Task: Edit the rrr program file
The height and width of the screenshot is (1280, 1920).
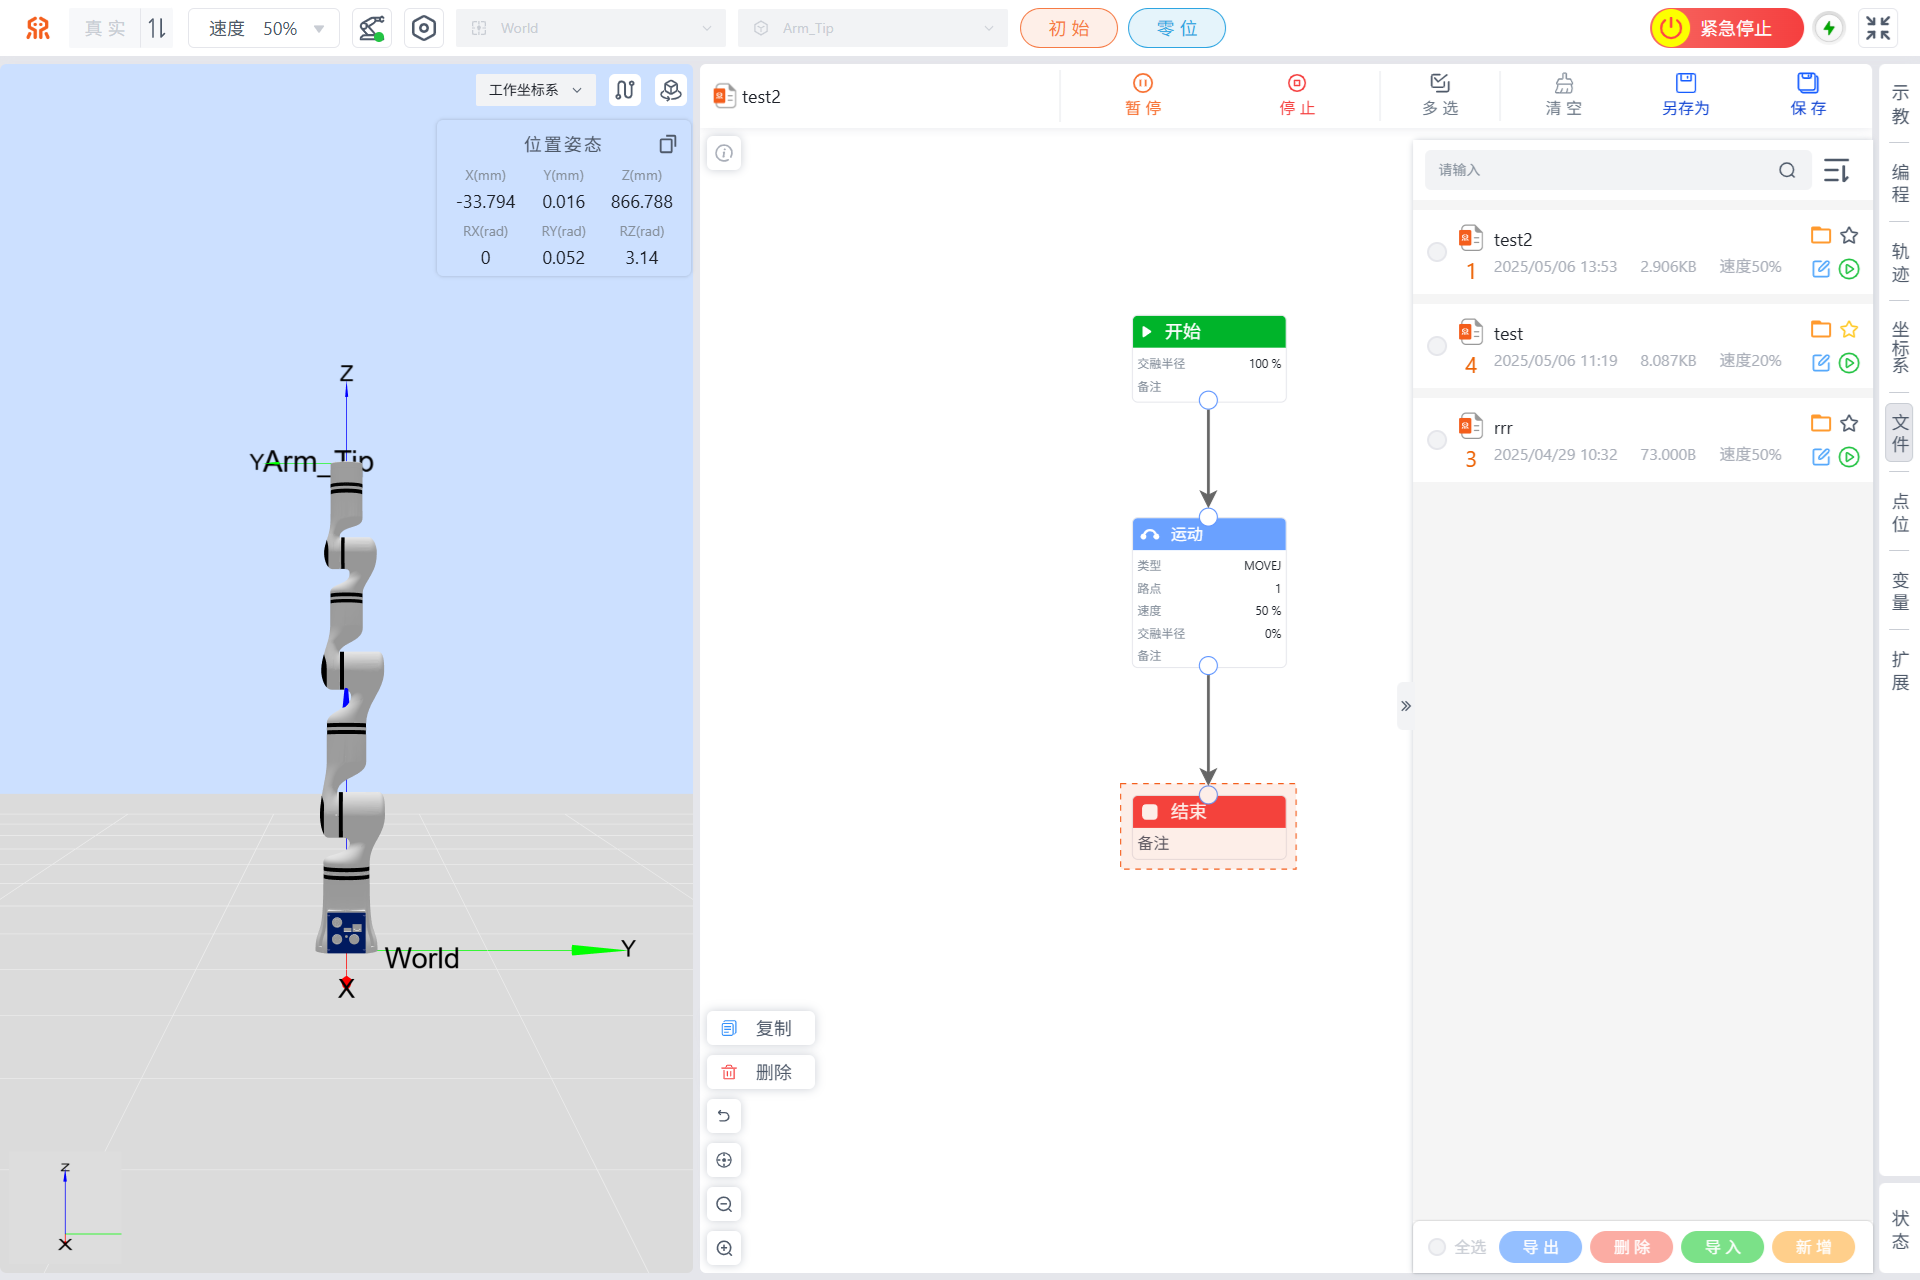Action: pyautogui.click(x=1821, y=457)
